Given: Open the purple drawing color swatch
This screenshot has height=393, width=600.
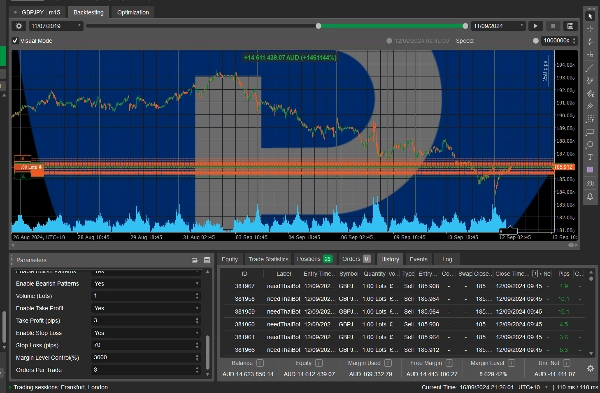Looking at the screenshot, I should (590, 170).
